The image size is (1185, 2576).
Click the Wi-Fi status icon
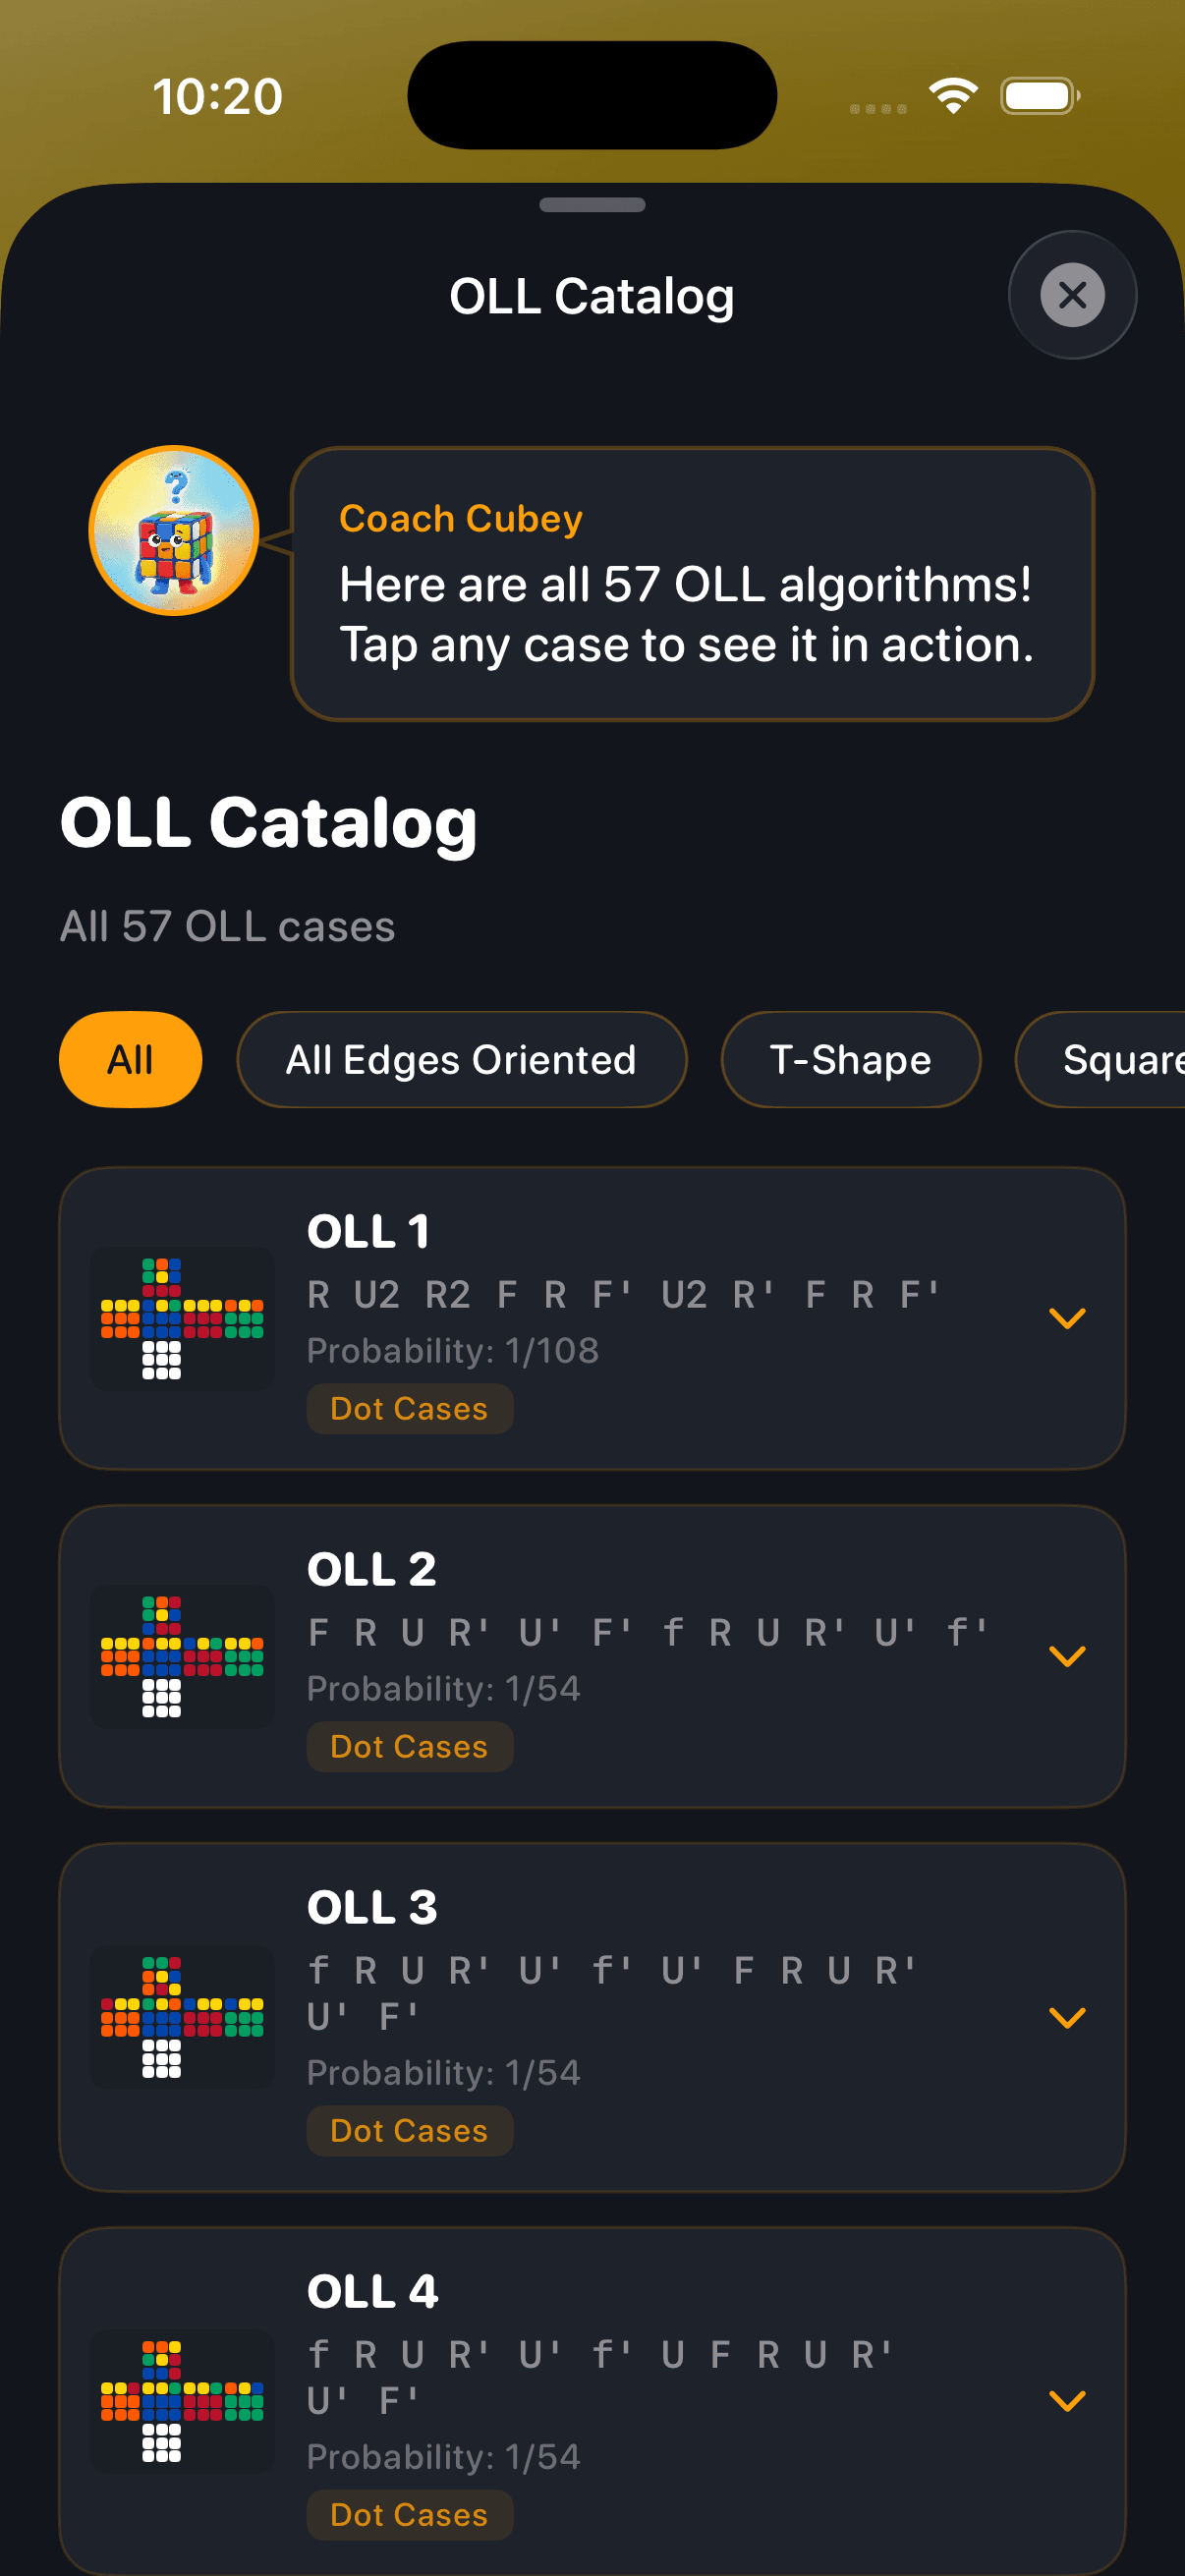tap(951, 95)
